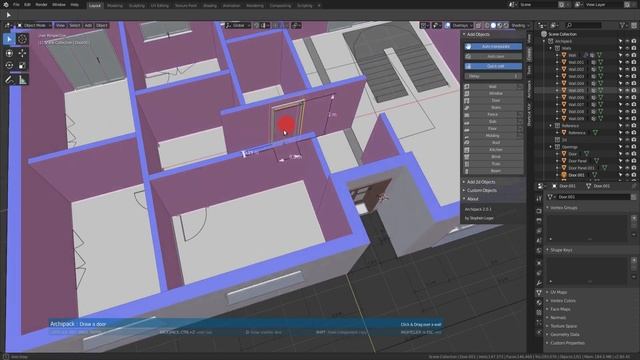Expand the Custom Objects panel
Screen dimensions: 640x360
(x=482, y=191)
